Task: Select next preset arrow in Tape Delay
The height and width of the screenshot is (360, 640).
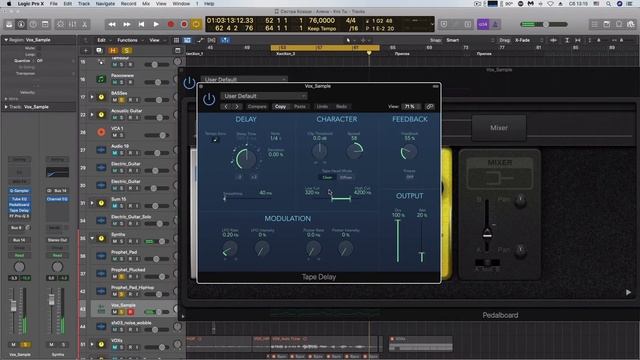Action: [237, 107]
